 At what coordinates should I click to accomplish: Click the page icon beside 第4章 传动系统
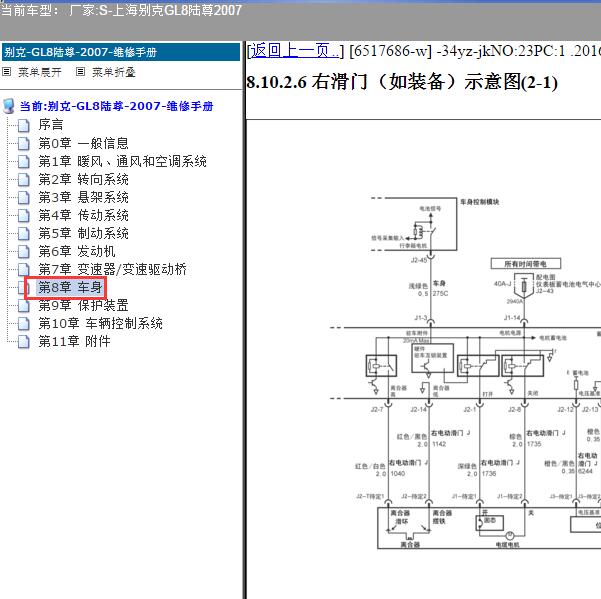click(23, 215)
